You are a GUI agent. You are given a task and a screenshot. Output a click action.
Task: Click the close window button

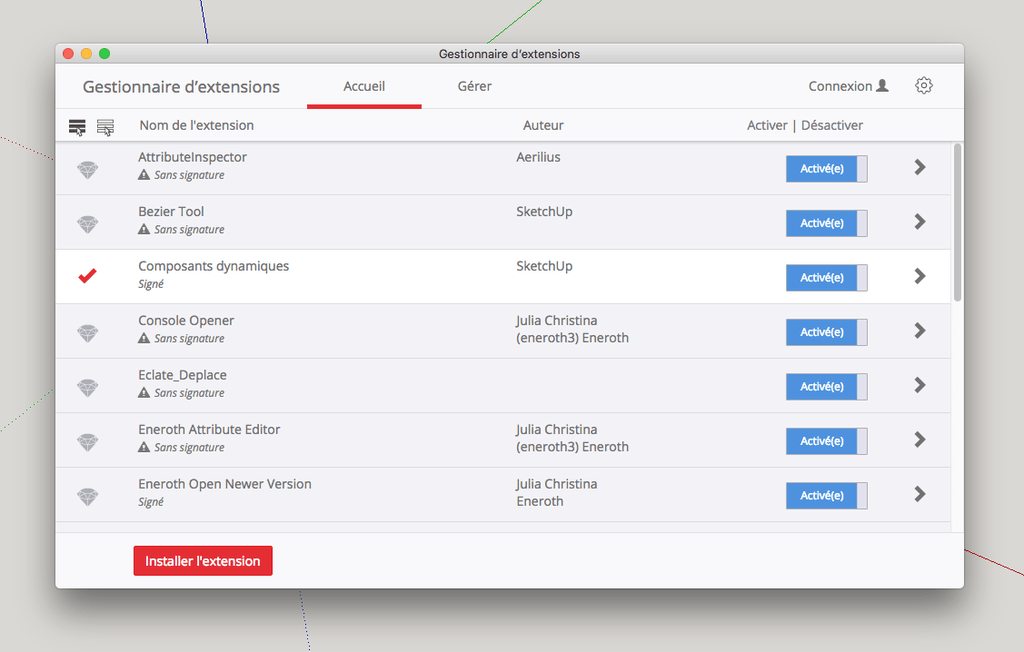pyautogui.click(x=68, y=54)
